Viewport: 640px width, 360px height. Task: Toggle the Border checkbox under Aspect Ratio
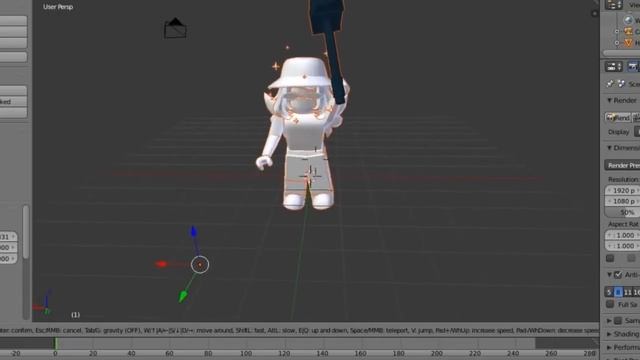tap(610, 258)
